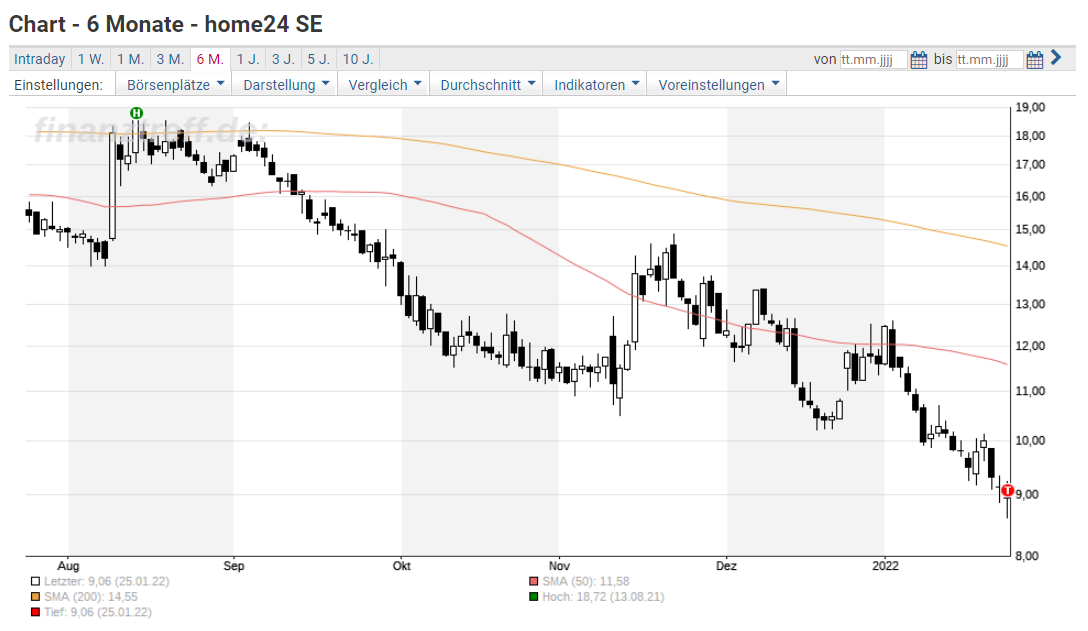Click the 'Einstellungen:' label
Viewport: 1088px width, 631px height.
tap(58, 85)
